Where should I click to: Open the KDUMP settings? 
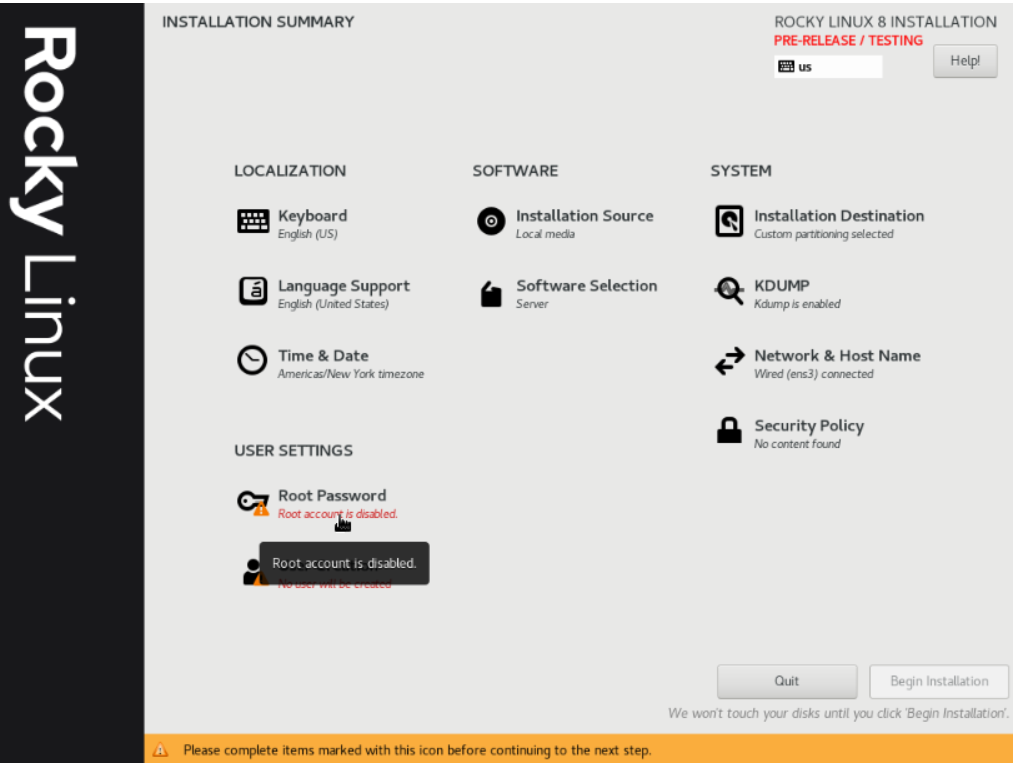778,293
